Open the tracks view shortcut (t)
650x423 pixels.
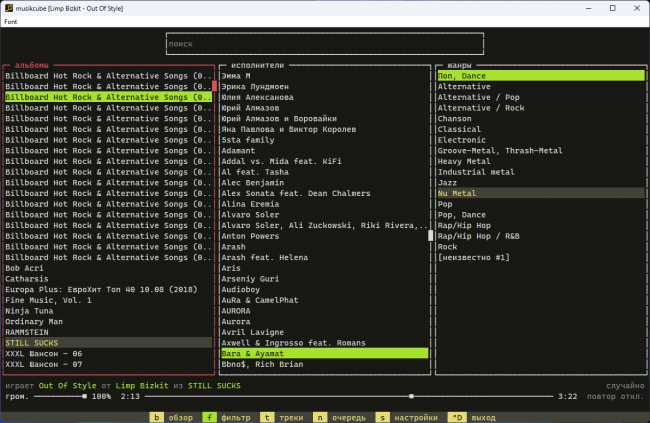(x=282, y=417)
